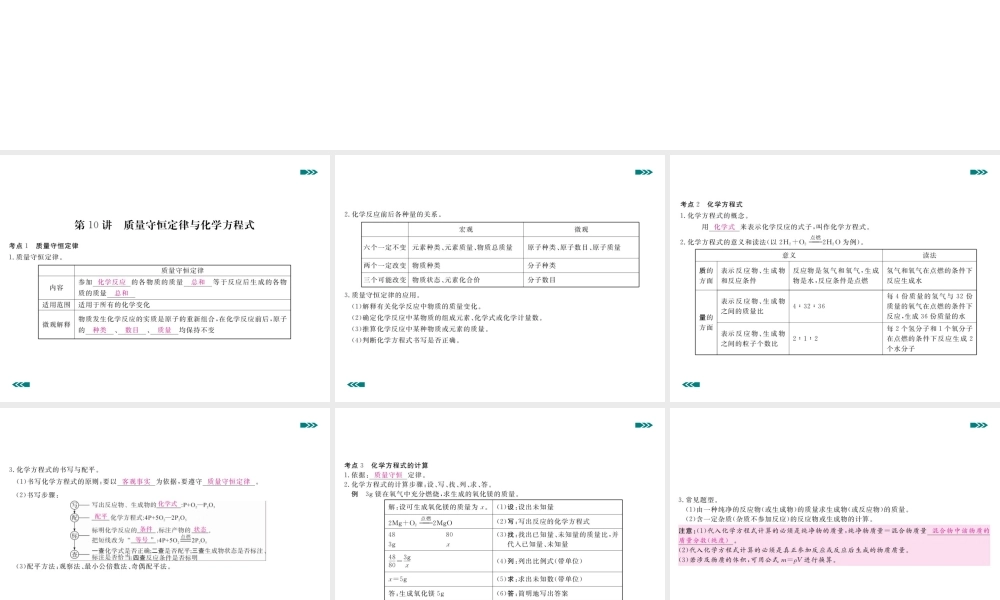The height and width of the screenshot is (600, 1000).
Task: Select the slide with the pink 注意 box
Action: click(x=835, y=504)
